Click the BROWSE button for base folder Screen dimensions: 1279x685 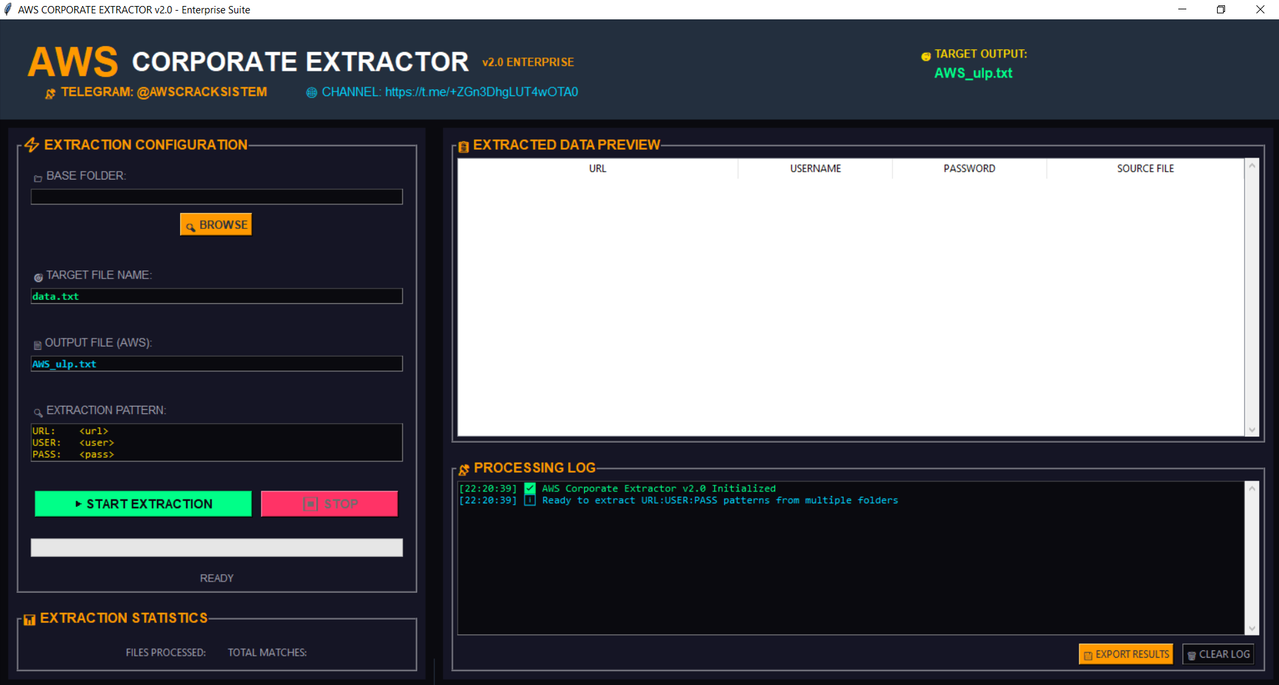point(216,224)
